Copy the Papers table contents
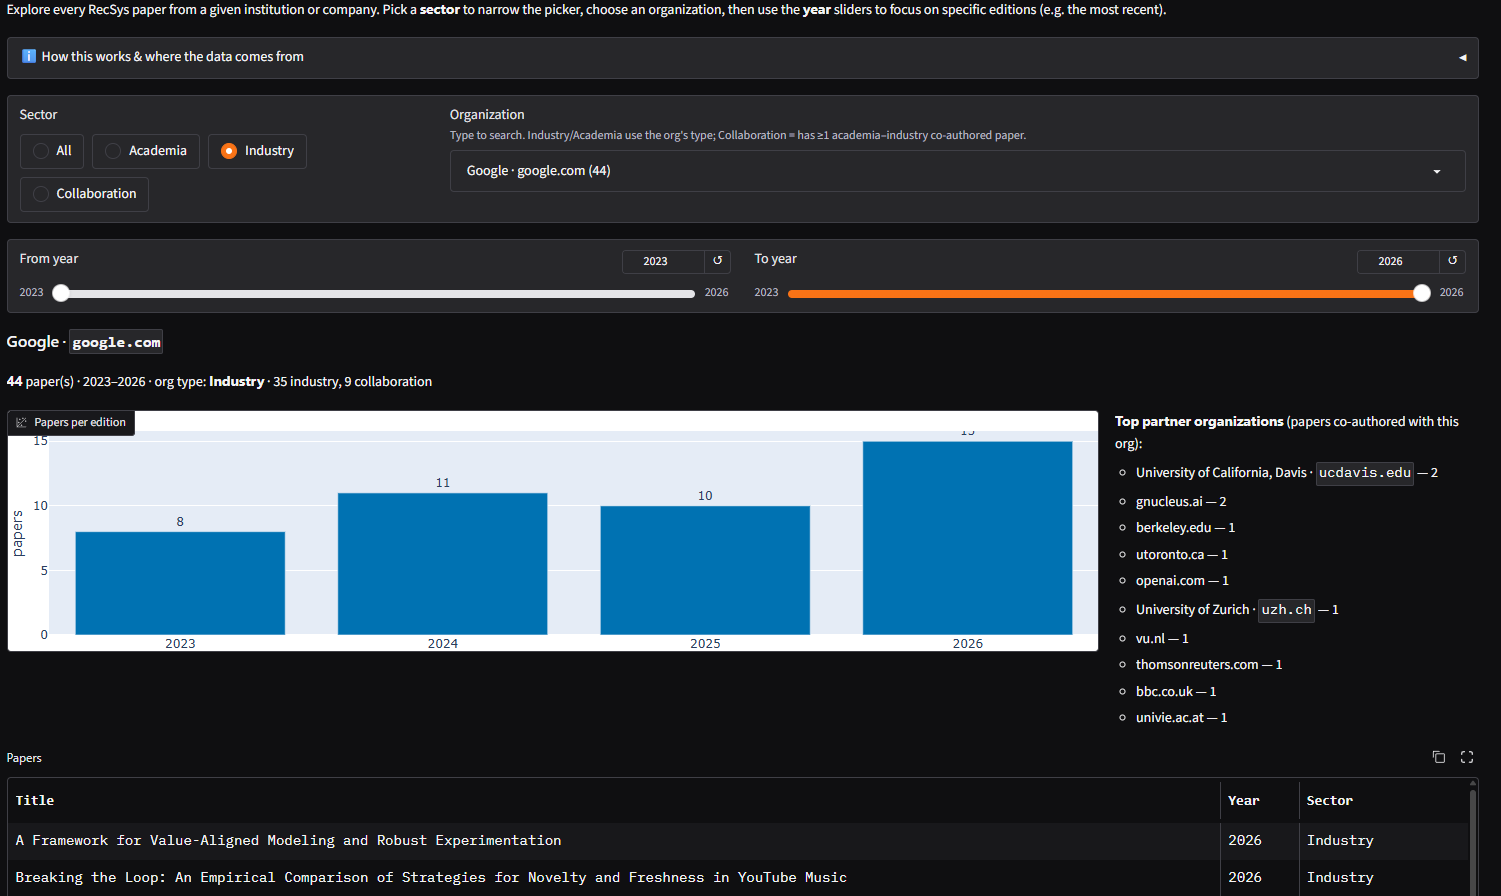1501x896 pixels. pyautogui.click(x=1439, y=757)
